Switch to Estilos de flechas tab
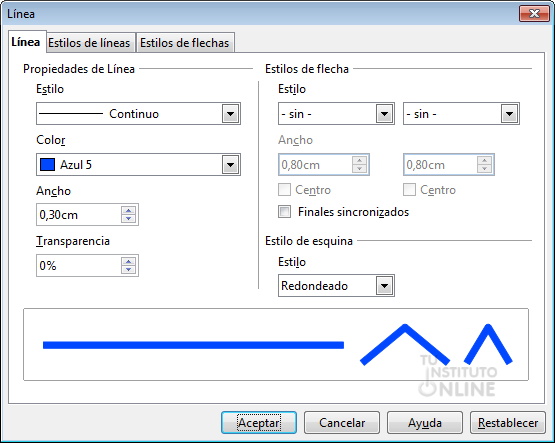This screenshot has width=555, height=443. click(185, 43)
